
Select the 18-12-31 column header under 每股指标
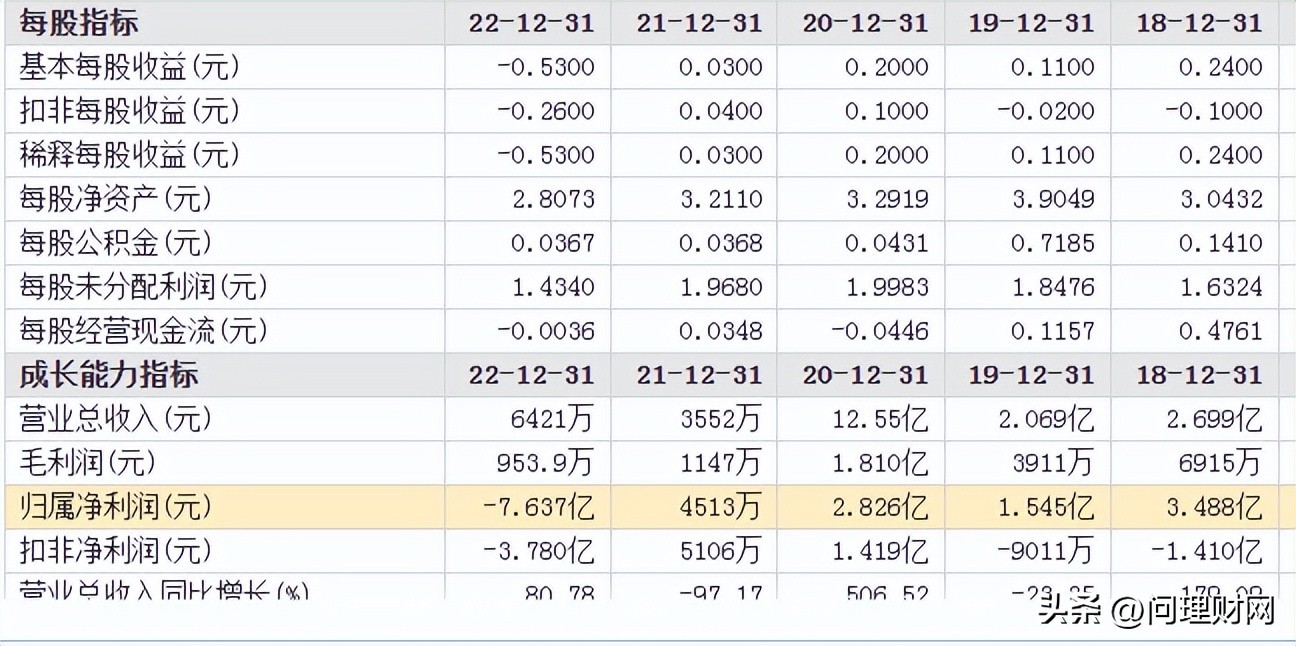click(x=1199, y=22)
